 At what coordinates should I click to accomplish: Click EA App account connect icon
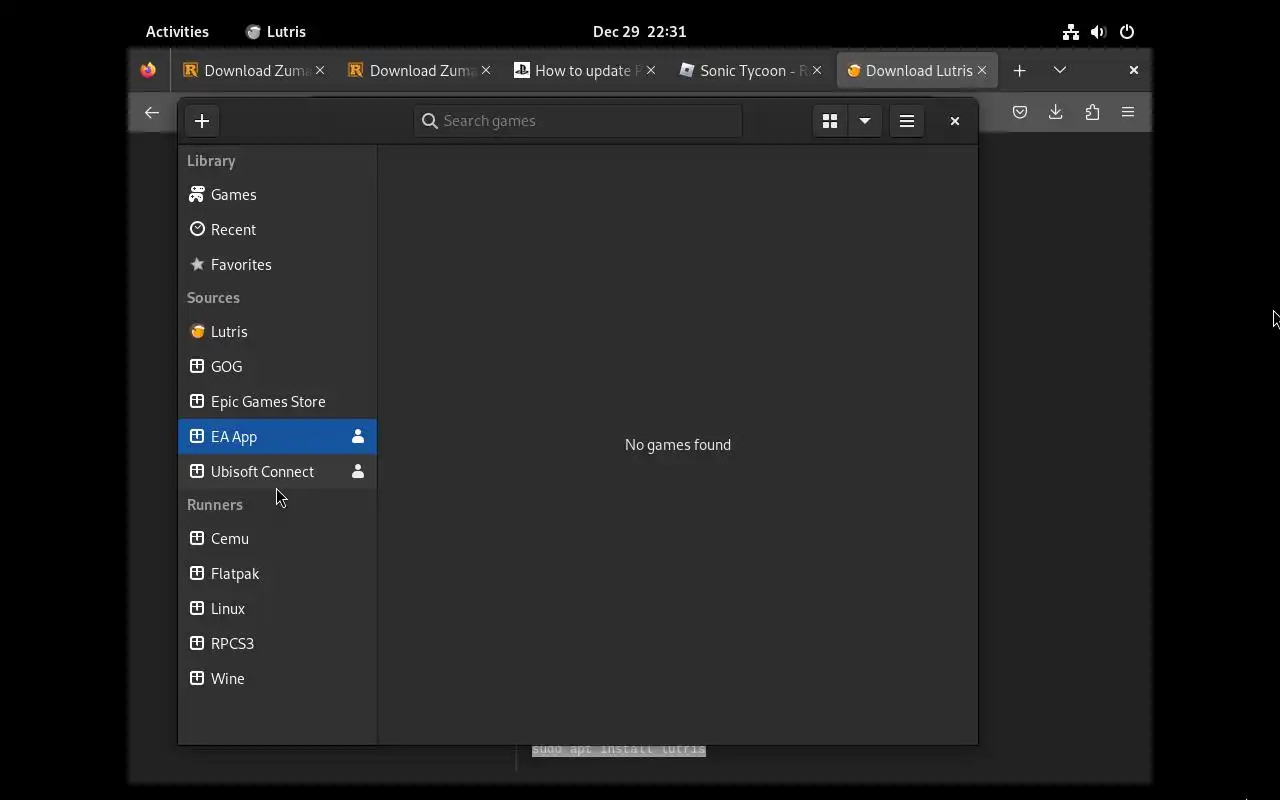pyautogui.click(x=358, y=437)
